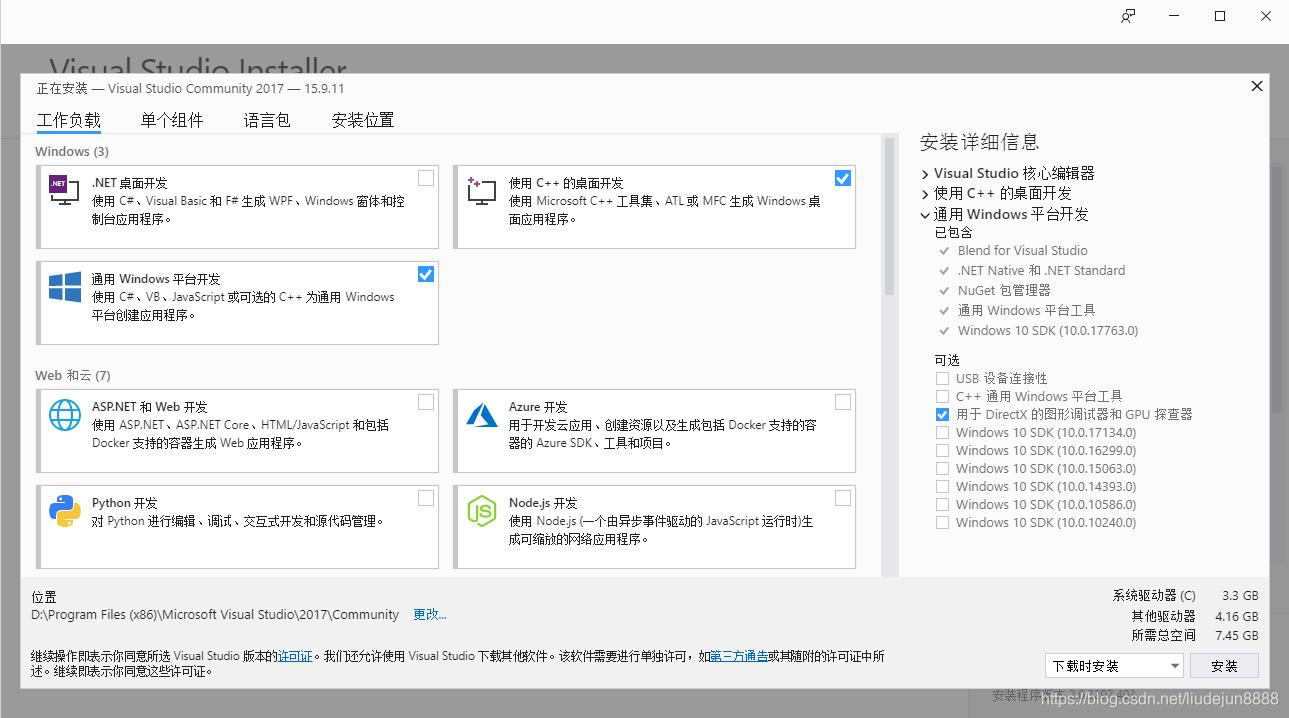Switch to the 工作负载 tab
1289x718 pixels.
coord(69,120)
